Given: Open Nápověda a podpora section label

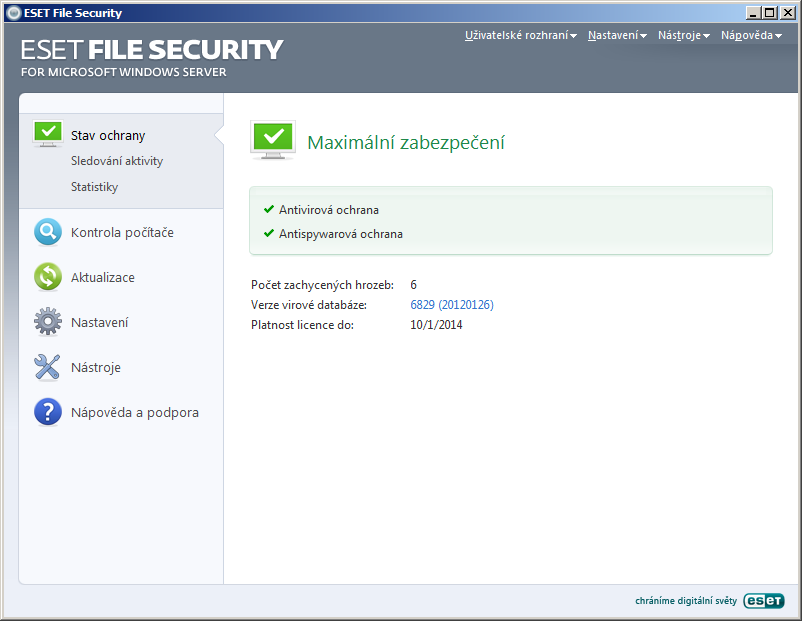Looking at the screenshot, I should [135, 412].
